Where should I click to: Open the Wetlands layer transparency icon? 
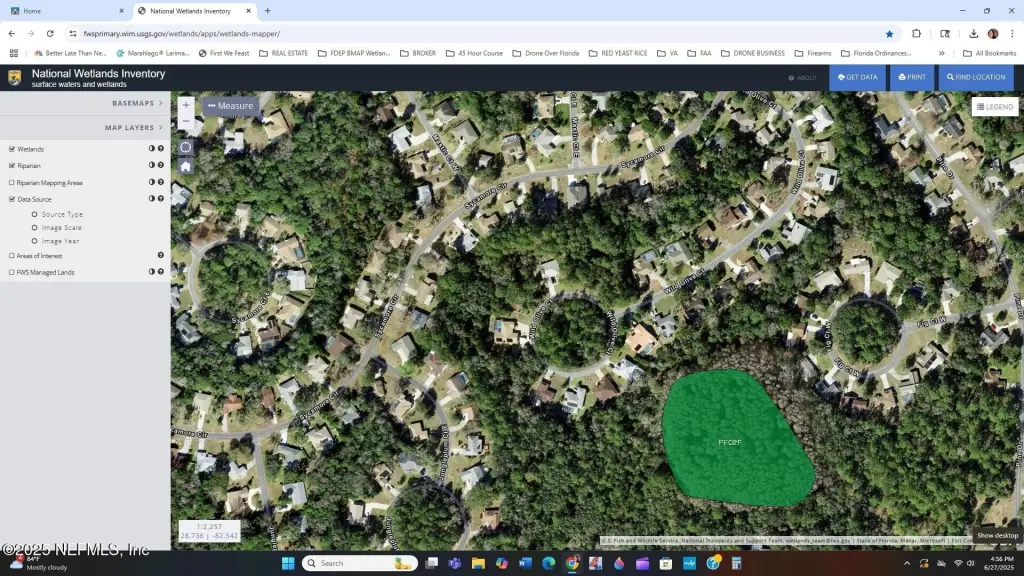point(152,149)
